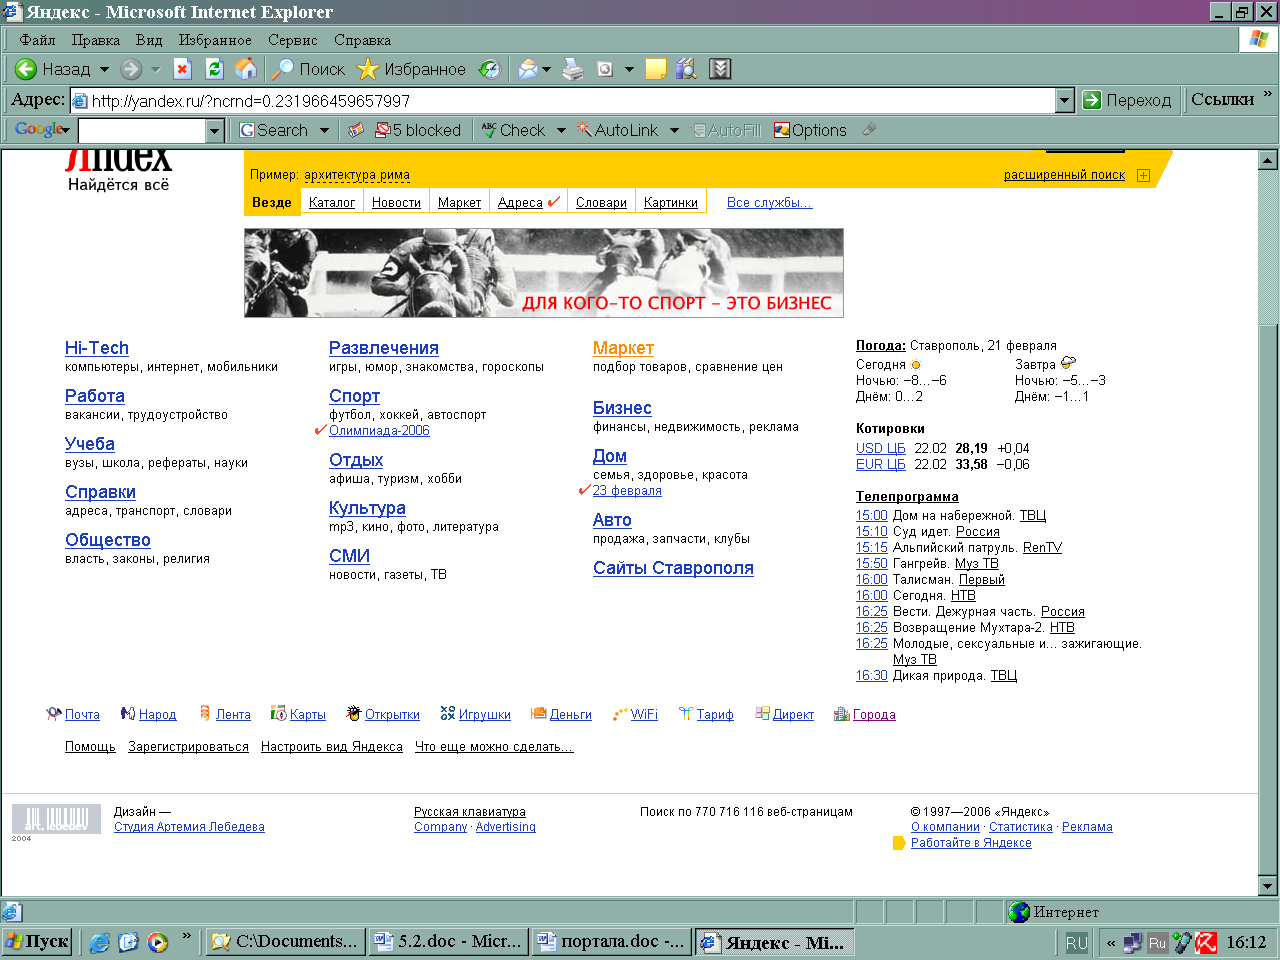
Task: Click the WiFi service icon
Action: pyautogui.click(x=620, y=713)
